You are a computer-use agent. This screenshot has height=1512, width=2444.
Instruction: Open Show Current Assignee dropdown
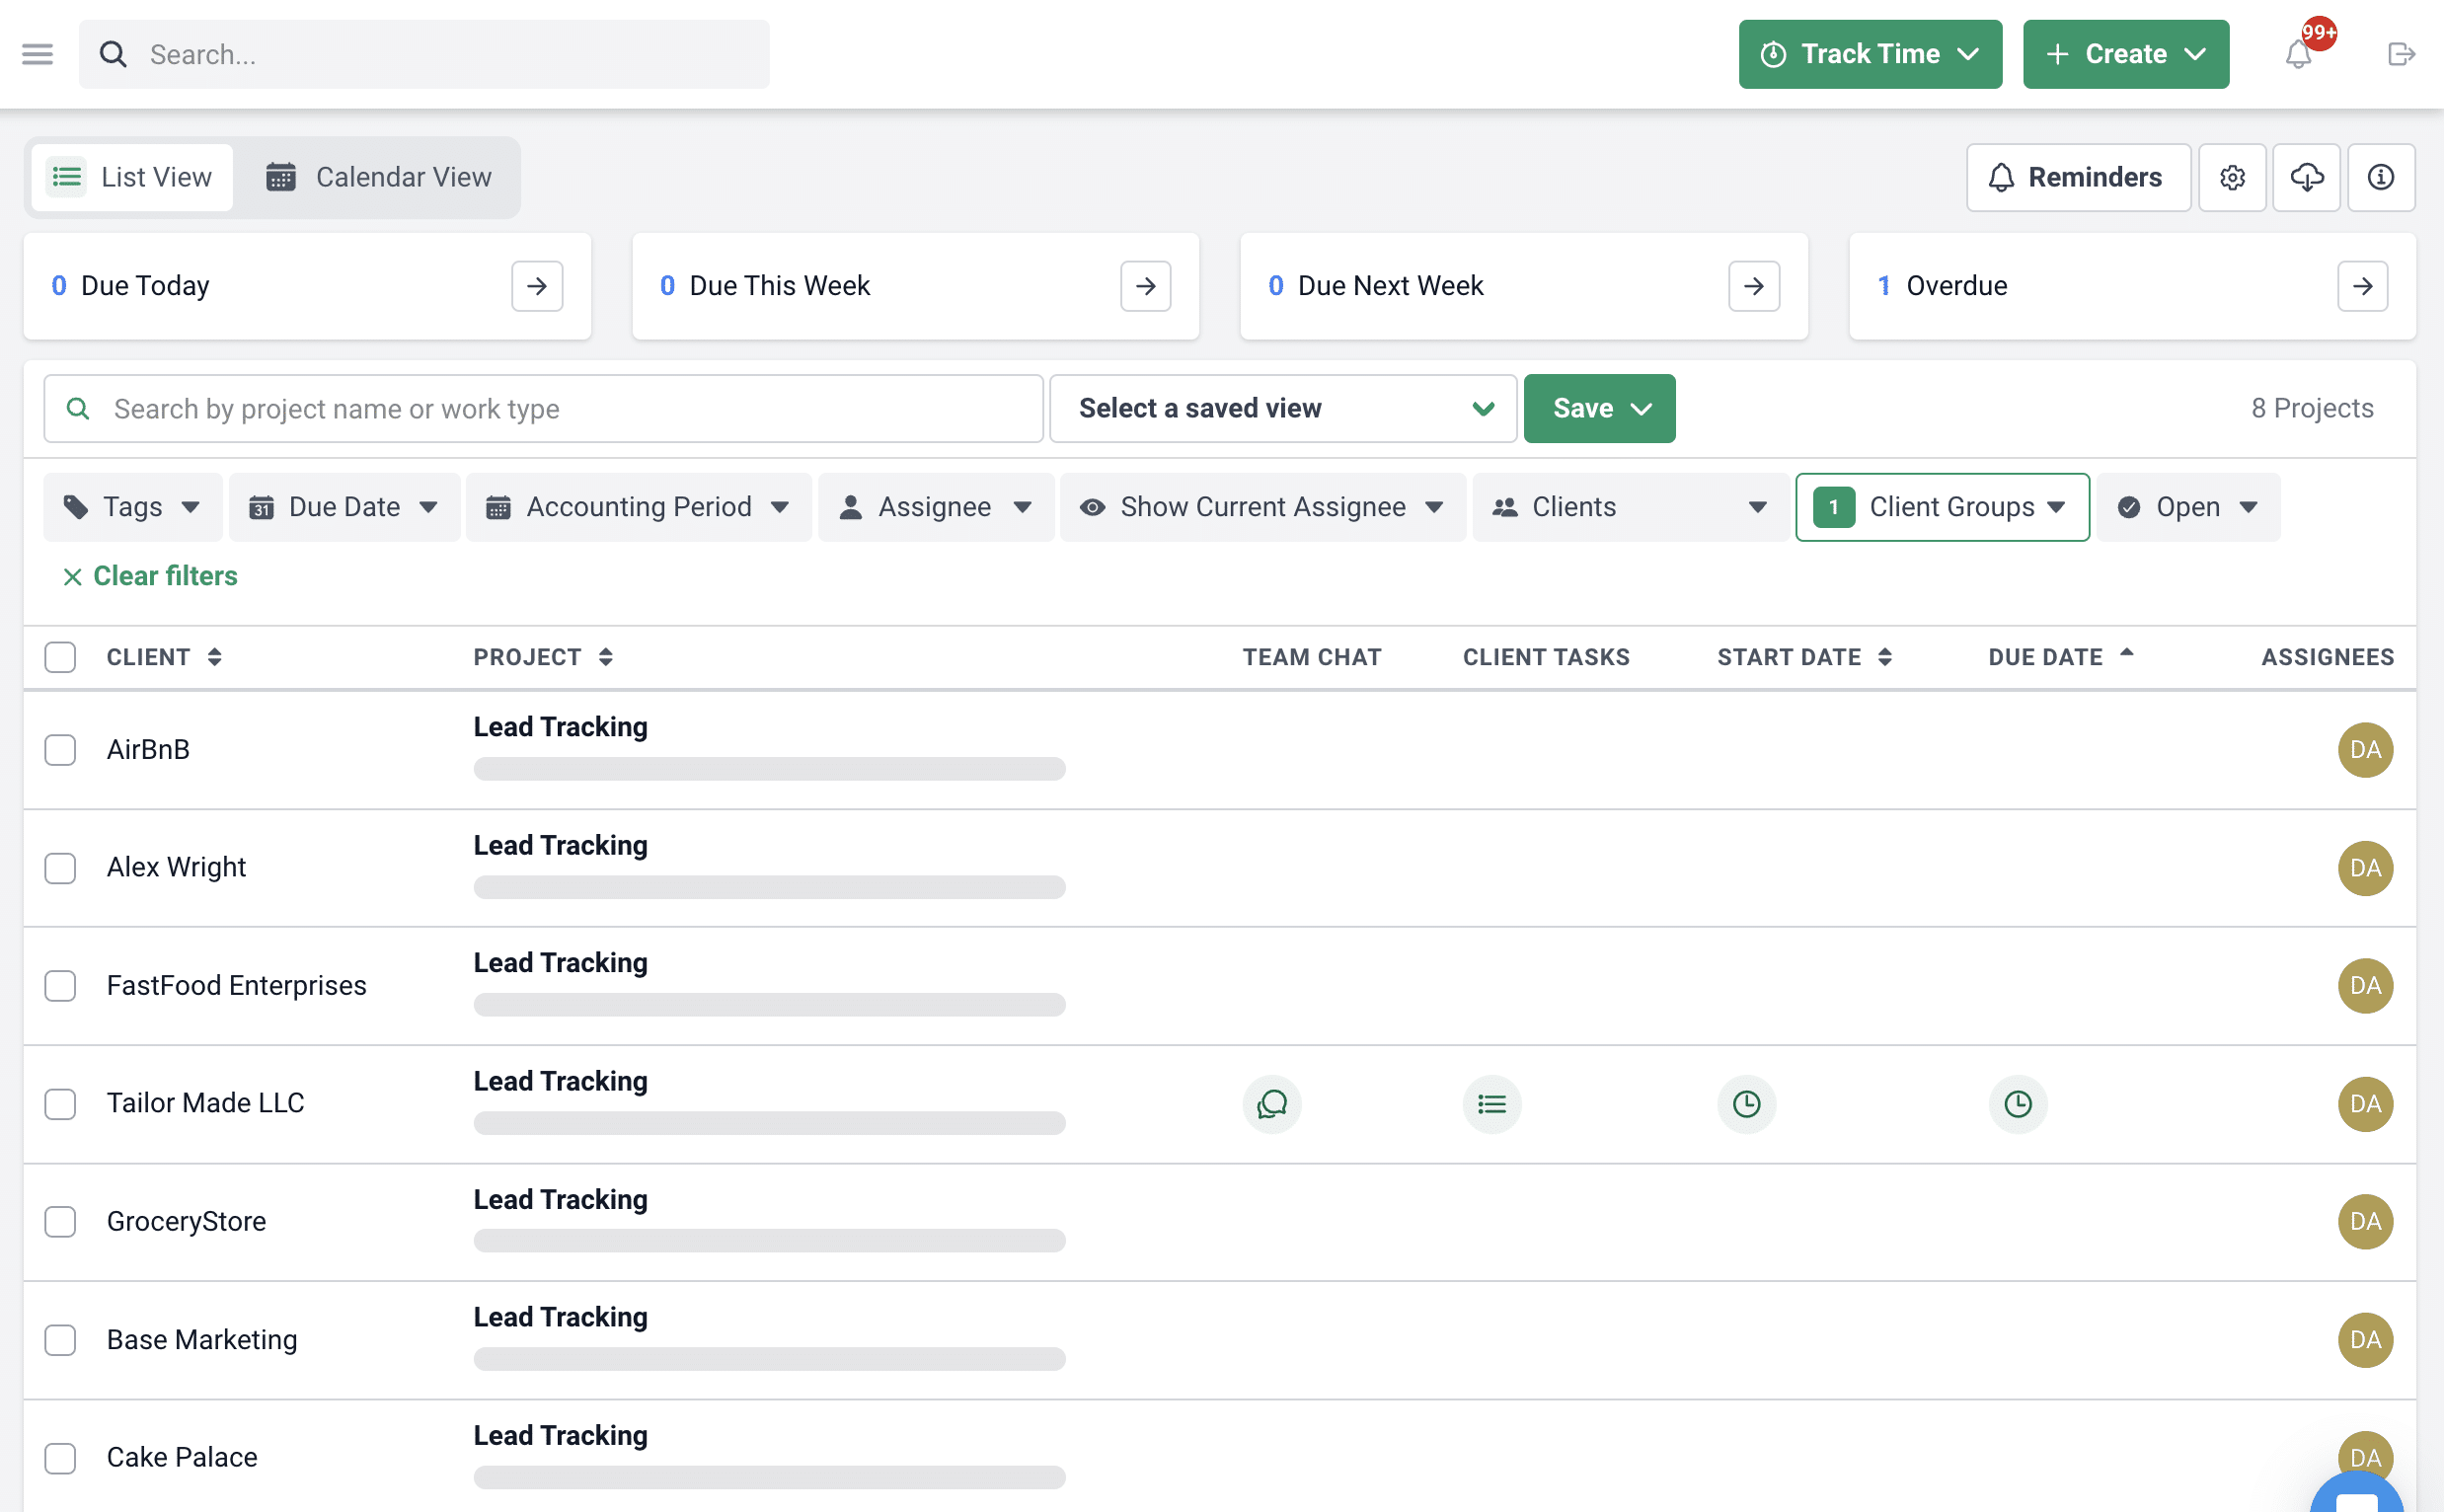pos(1262,507)
